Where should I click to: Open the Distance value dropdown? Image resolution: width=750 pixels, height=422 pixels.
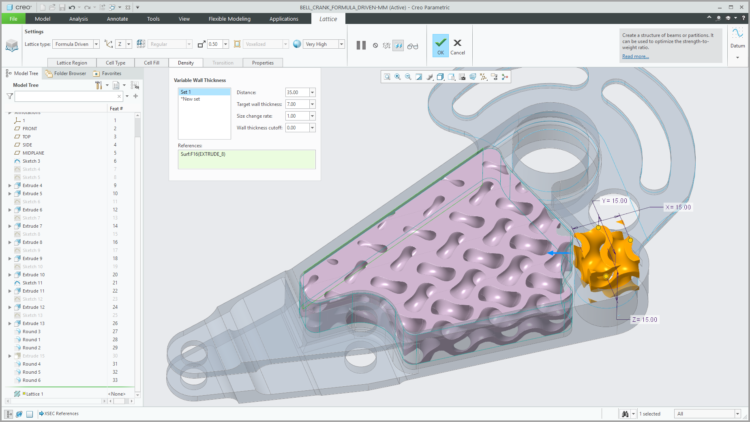point(312,92)
